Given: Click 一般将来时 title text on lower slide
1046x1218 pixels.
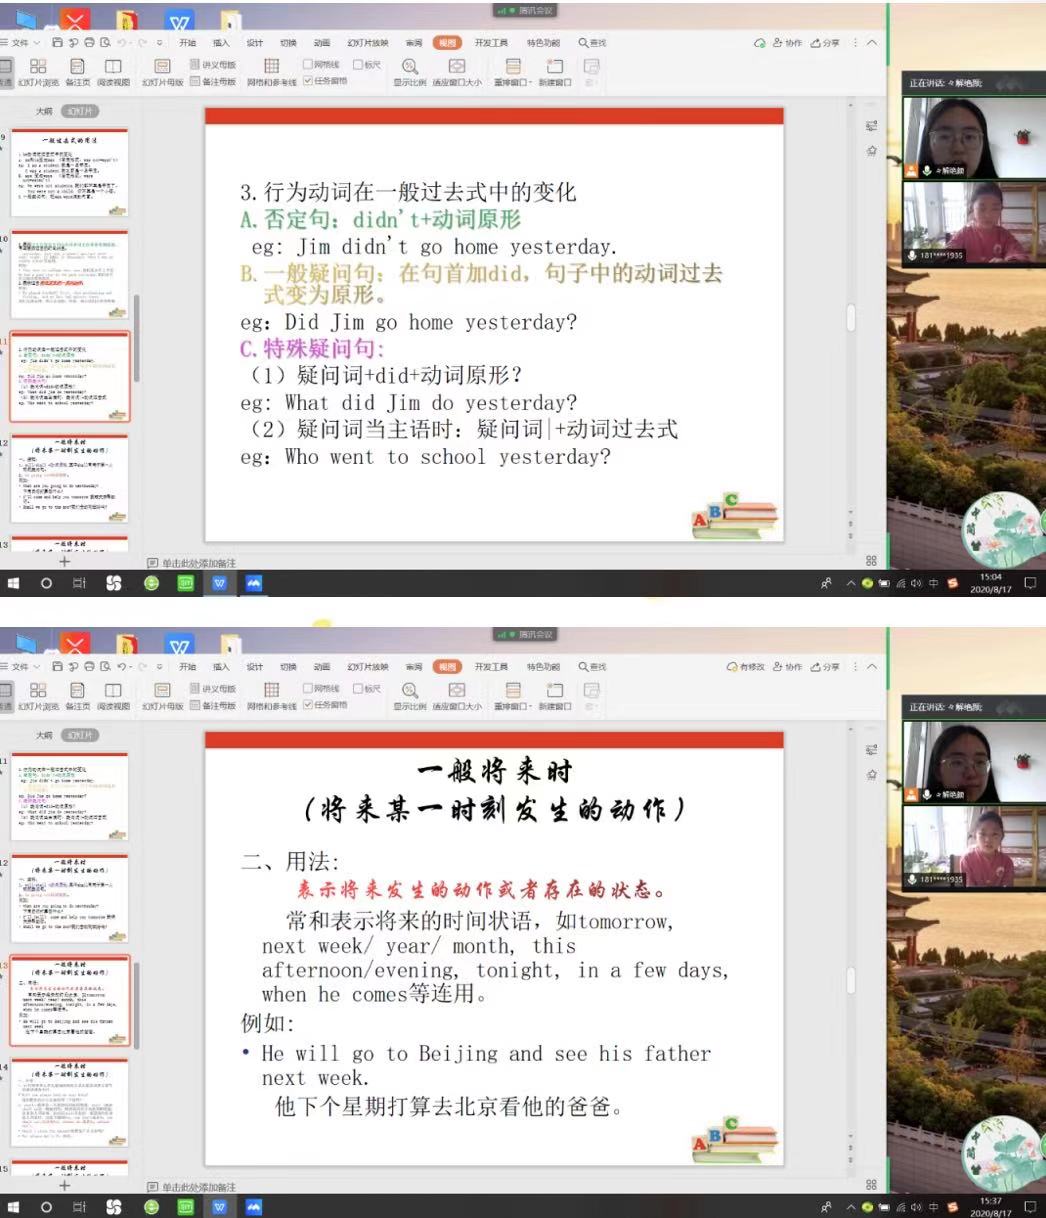Looking at the screenshot, I should tap(494, 771).
